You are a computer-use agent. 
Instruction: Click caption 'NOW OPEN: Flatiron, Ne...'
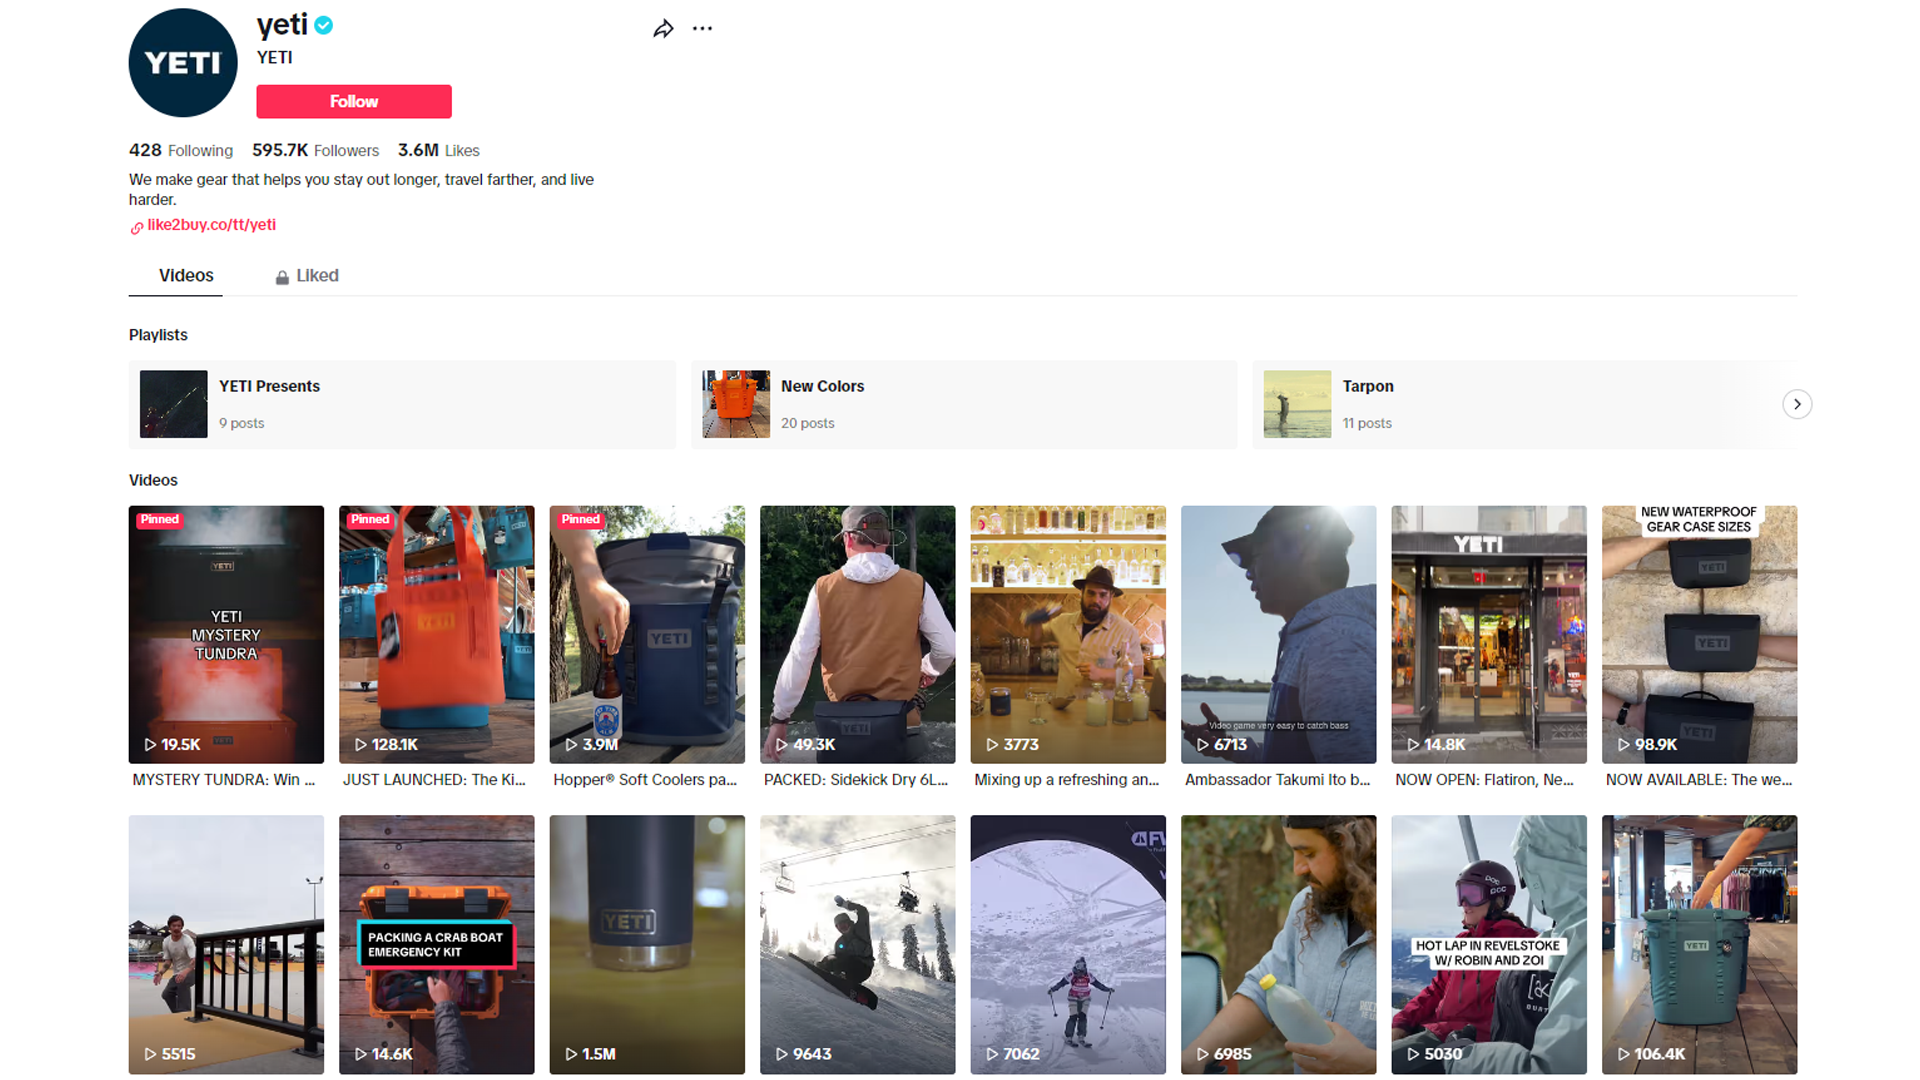pos(1485,780)
